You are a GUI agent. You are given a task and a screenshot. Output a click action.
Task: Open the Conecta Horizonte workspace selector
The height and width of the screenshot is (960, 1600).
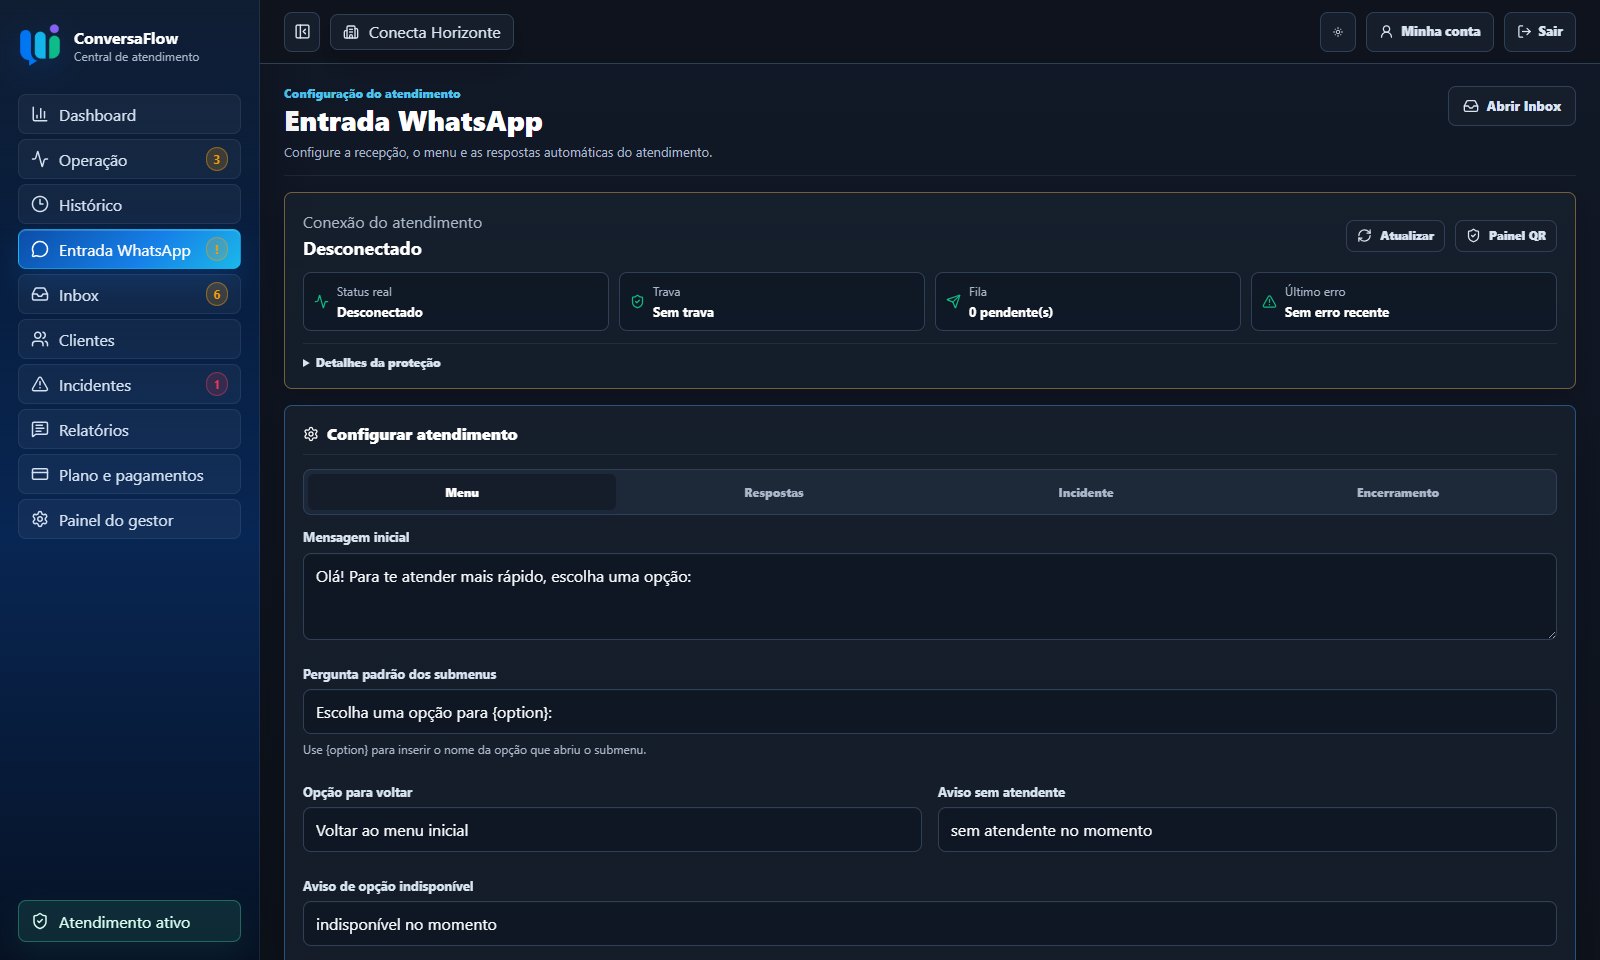pyautogui.click(x=422, y=32)
